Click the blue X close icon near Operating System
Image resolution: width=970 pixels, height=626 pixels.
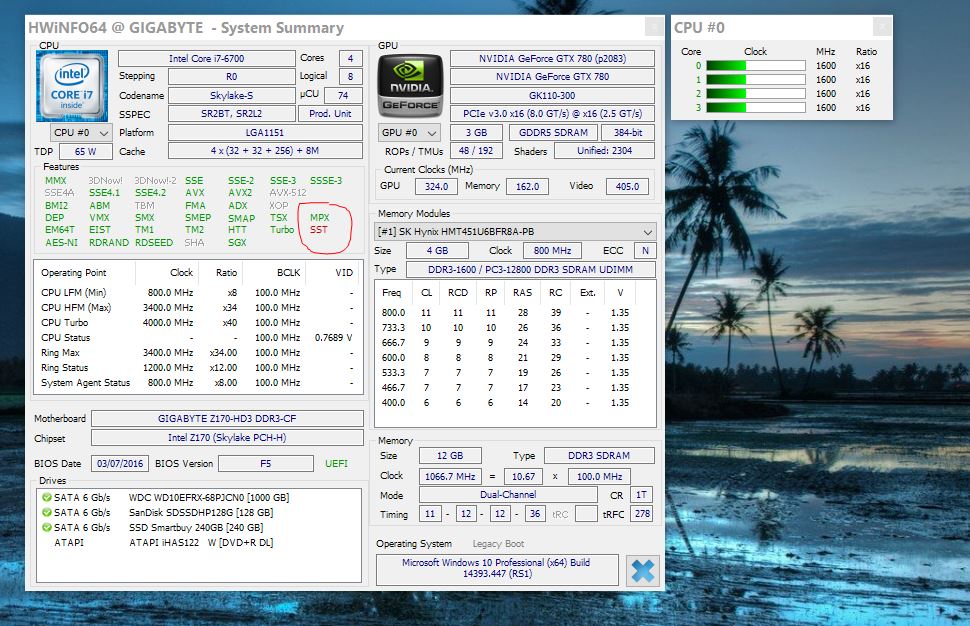pos(642,570)
